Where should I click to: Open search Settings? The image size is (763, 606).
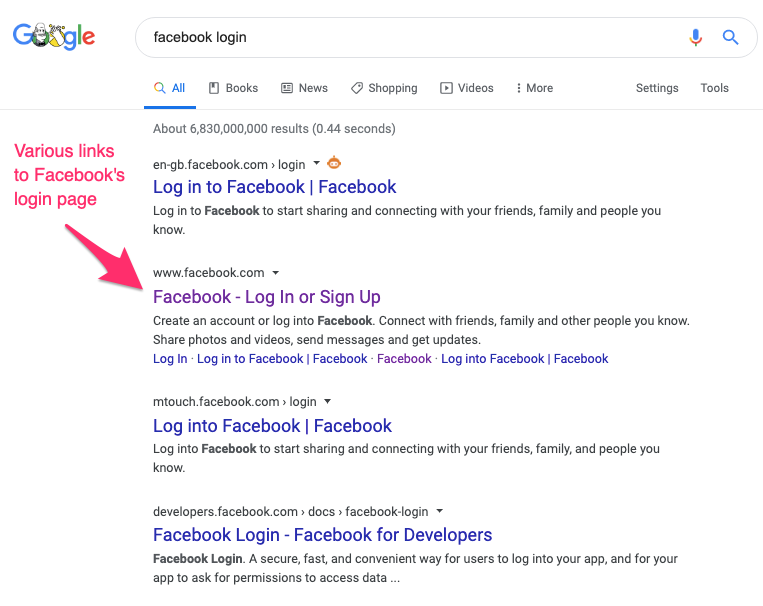(x=657, y=88)
